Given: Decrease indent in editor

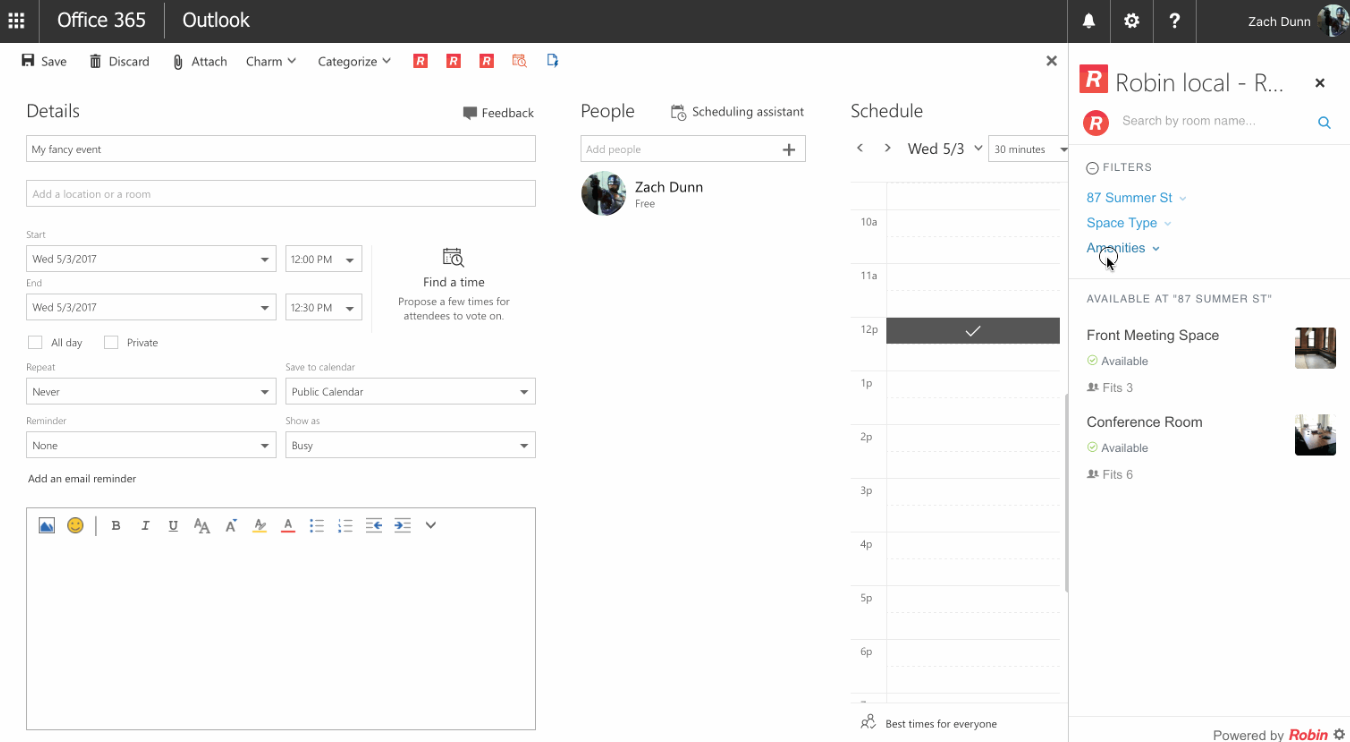Looking at the screenshot, I should [x=374, y=525].
